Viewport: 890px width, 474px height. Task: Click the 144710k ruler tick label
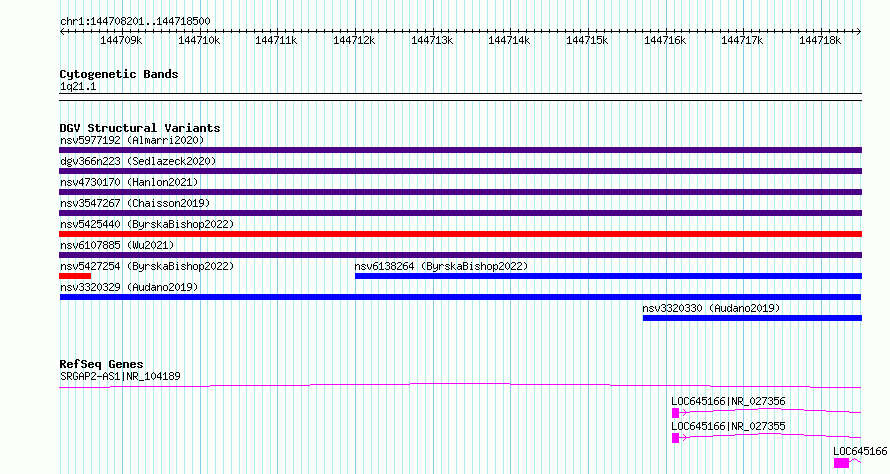(199, 41)
